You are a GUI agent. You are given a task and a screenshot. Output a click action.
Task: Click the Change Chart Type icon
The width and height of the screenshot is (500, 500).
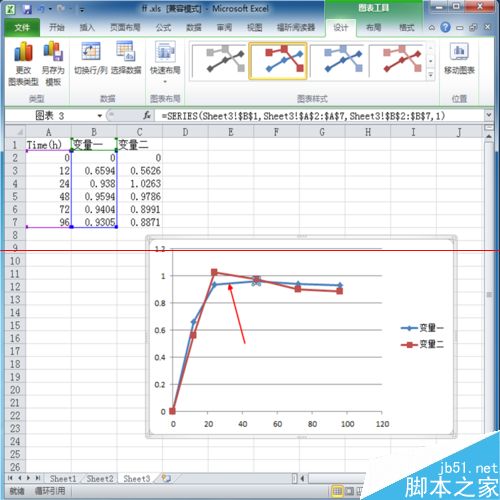click(x=23, y=63)
